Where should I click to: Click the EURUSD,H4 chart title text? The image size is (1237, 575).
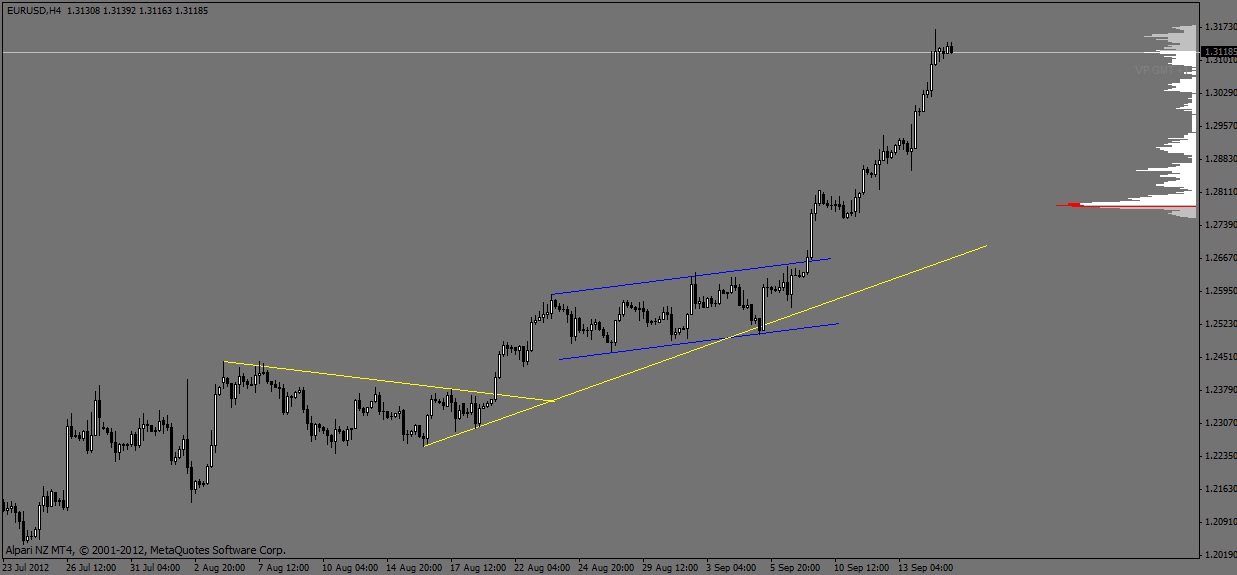pos(33,8)
